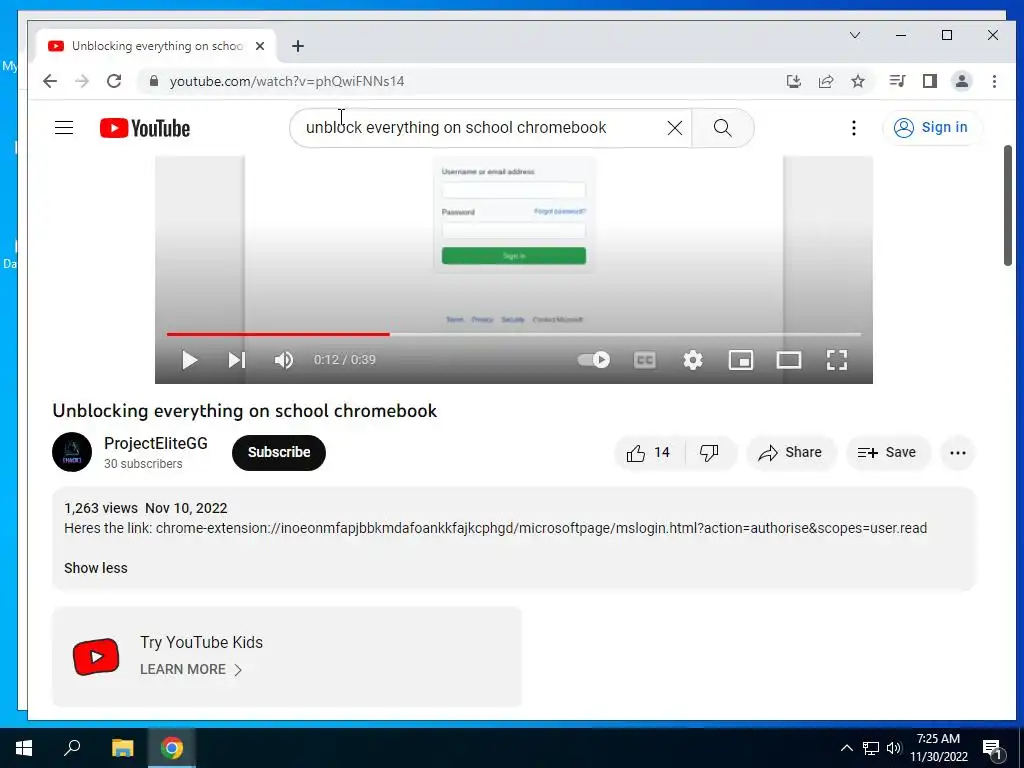Subscribe to ProjectEliteGG

pyautogui.click(x=279, y=453)
